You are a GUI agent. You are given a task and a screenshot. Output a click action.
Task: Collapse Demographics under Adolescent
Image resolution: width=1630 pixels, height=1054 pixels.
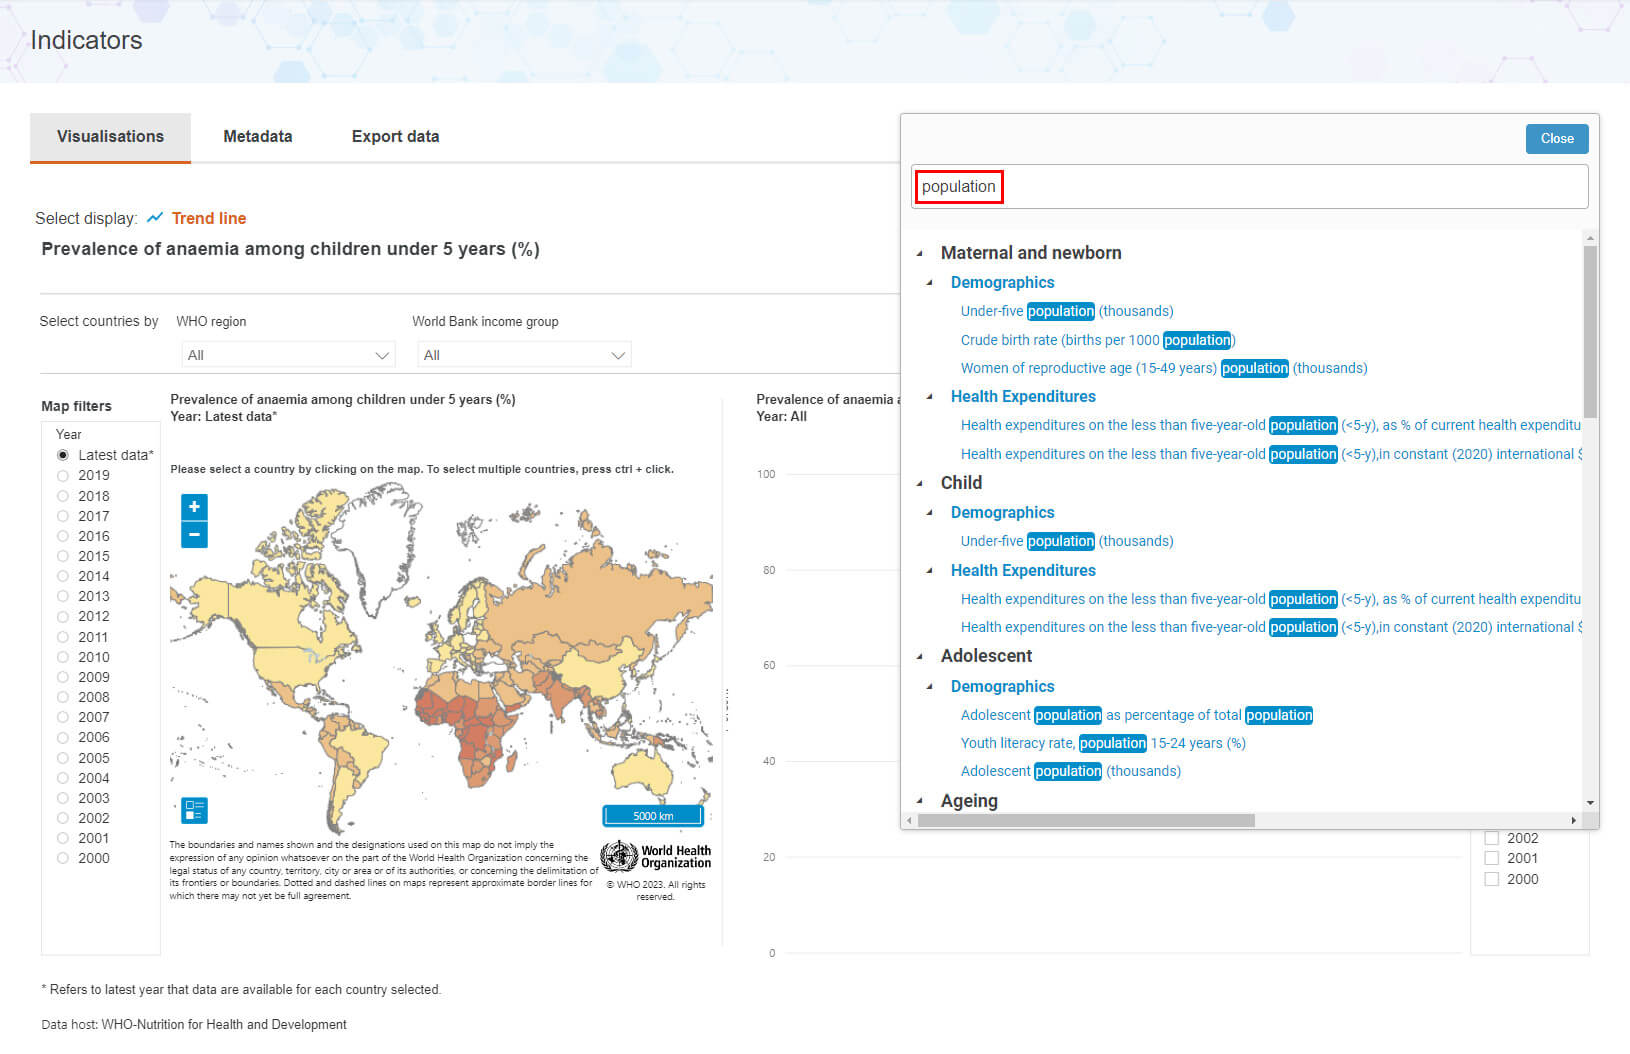click(930, 687)
